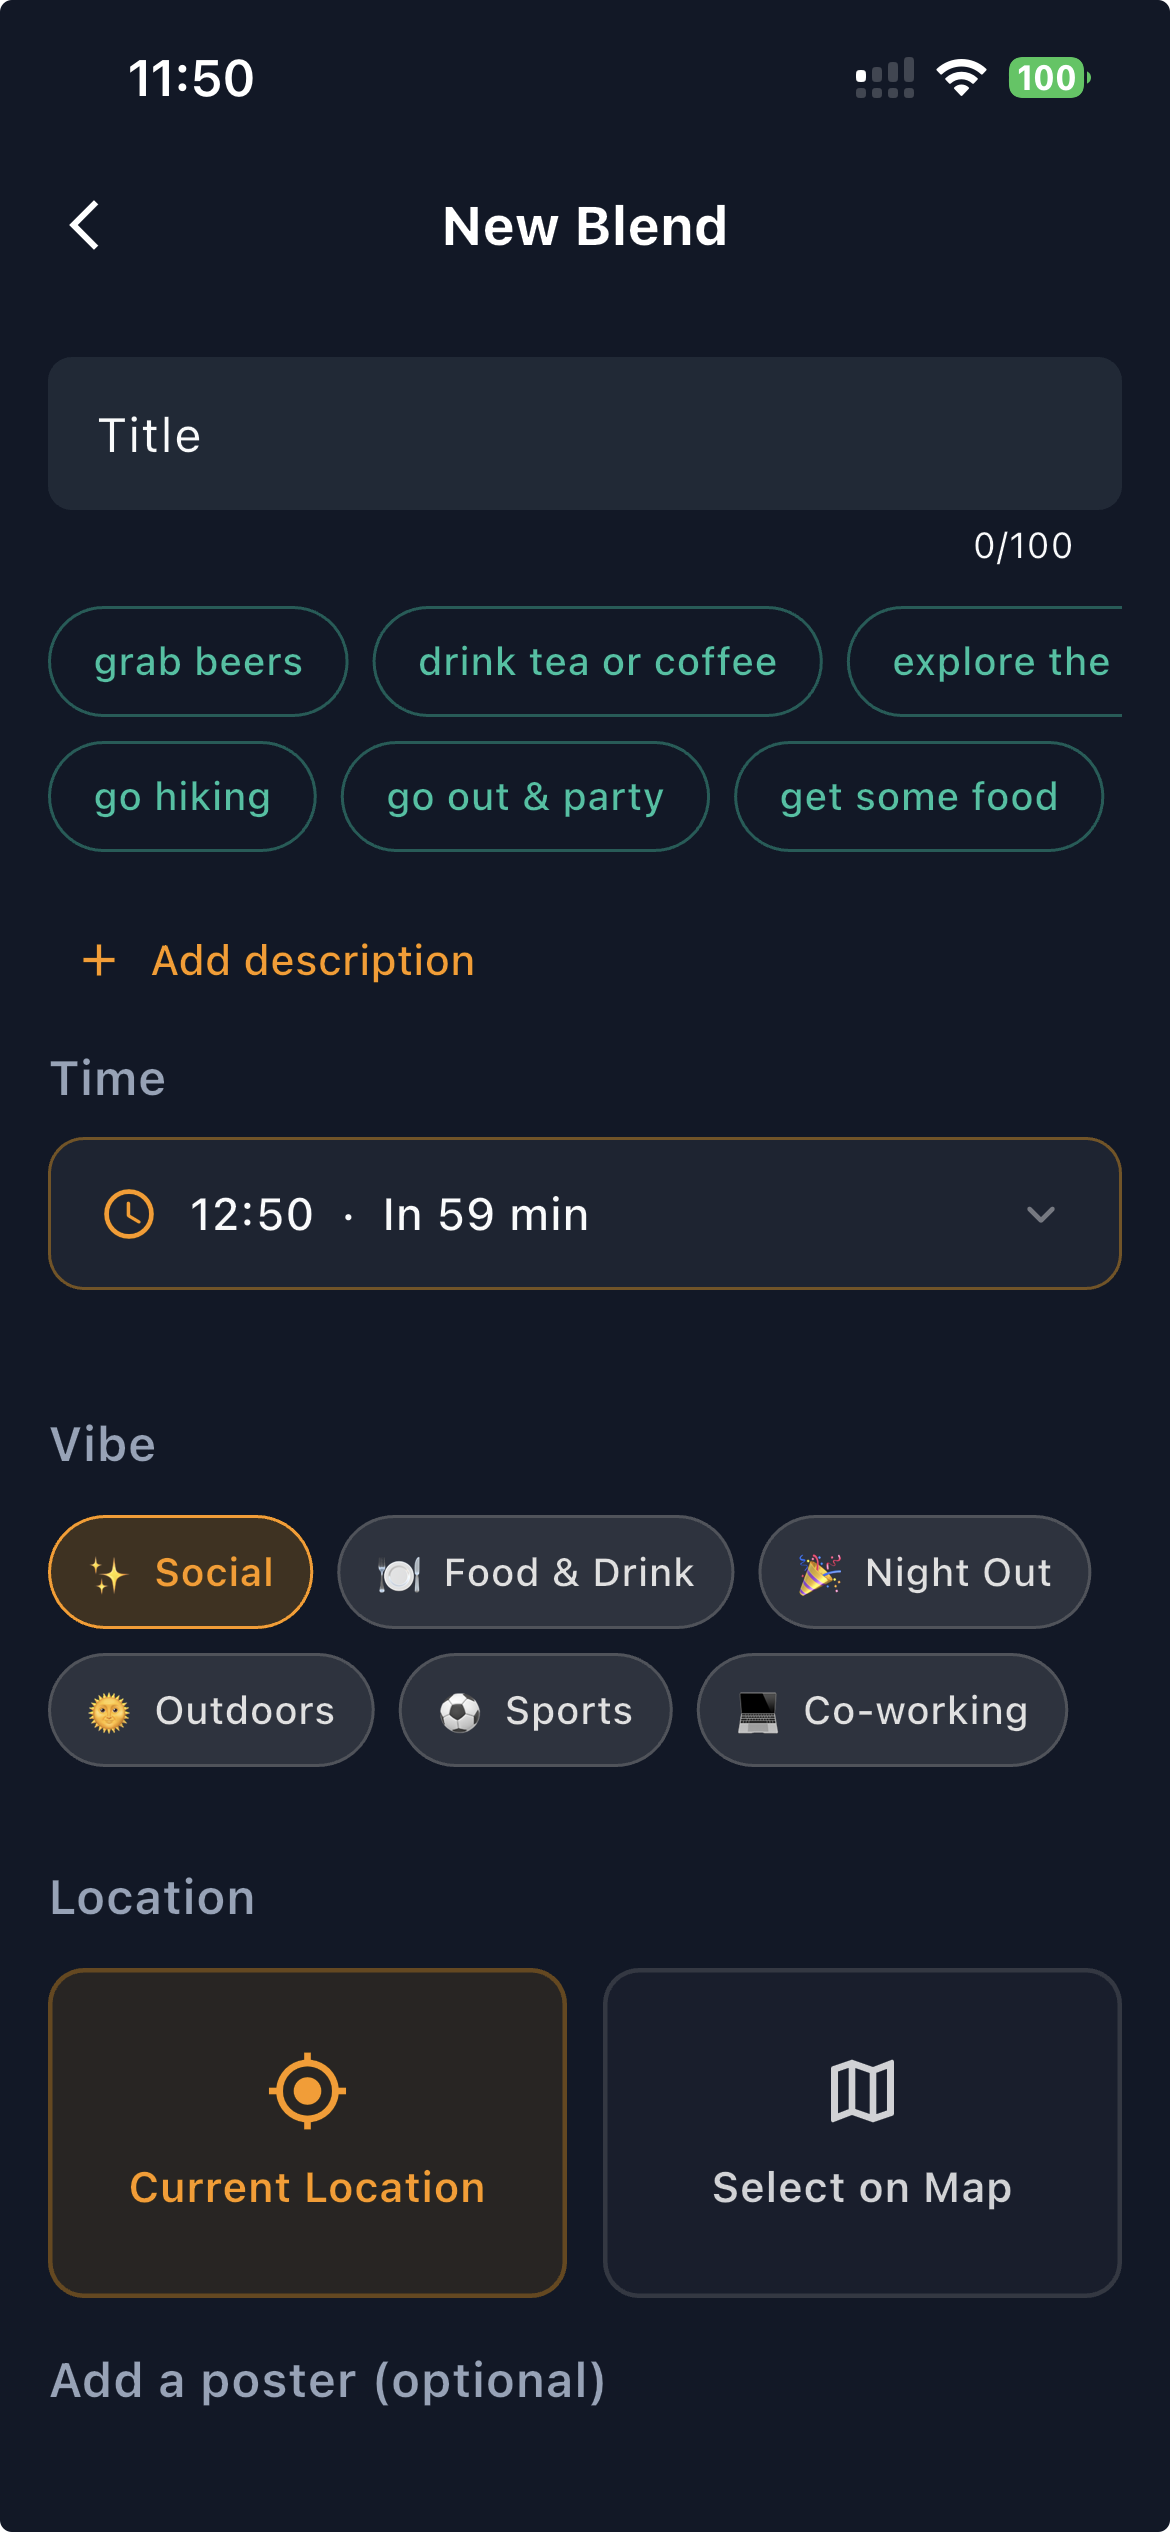Screen dimensions: 1170x2532
Task: Click the Add description link
Action: click(x=313, y=960)
